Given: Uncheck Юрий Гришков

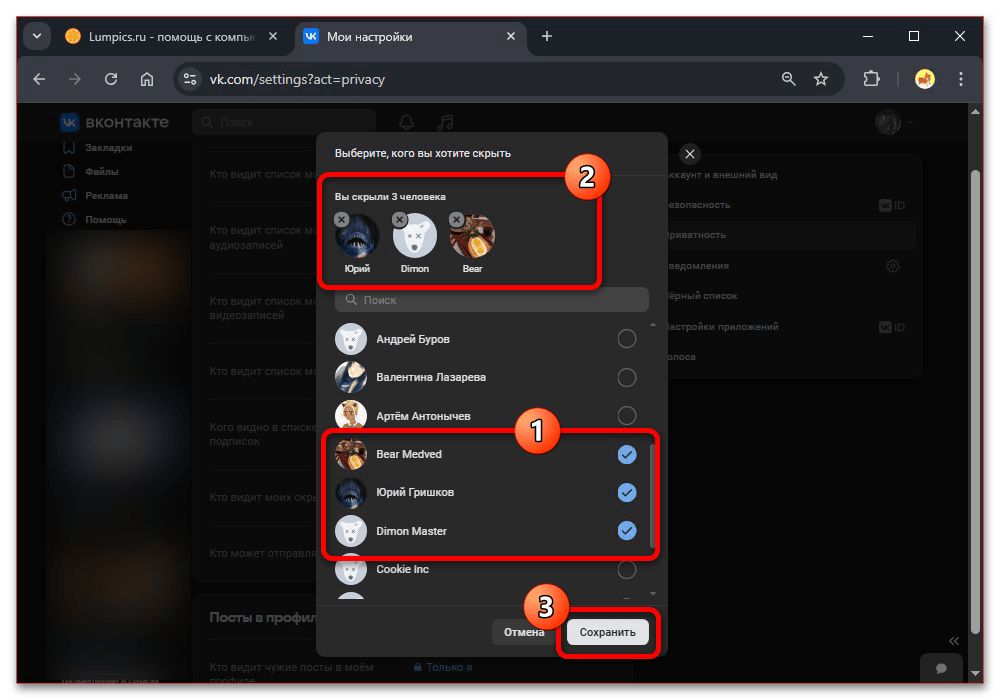Looking at the screenshot, I should point(627,492).
